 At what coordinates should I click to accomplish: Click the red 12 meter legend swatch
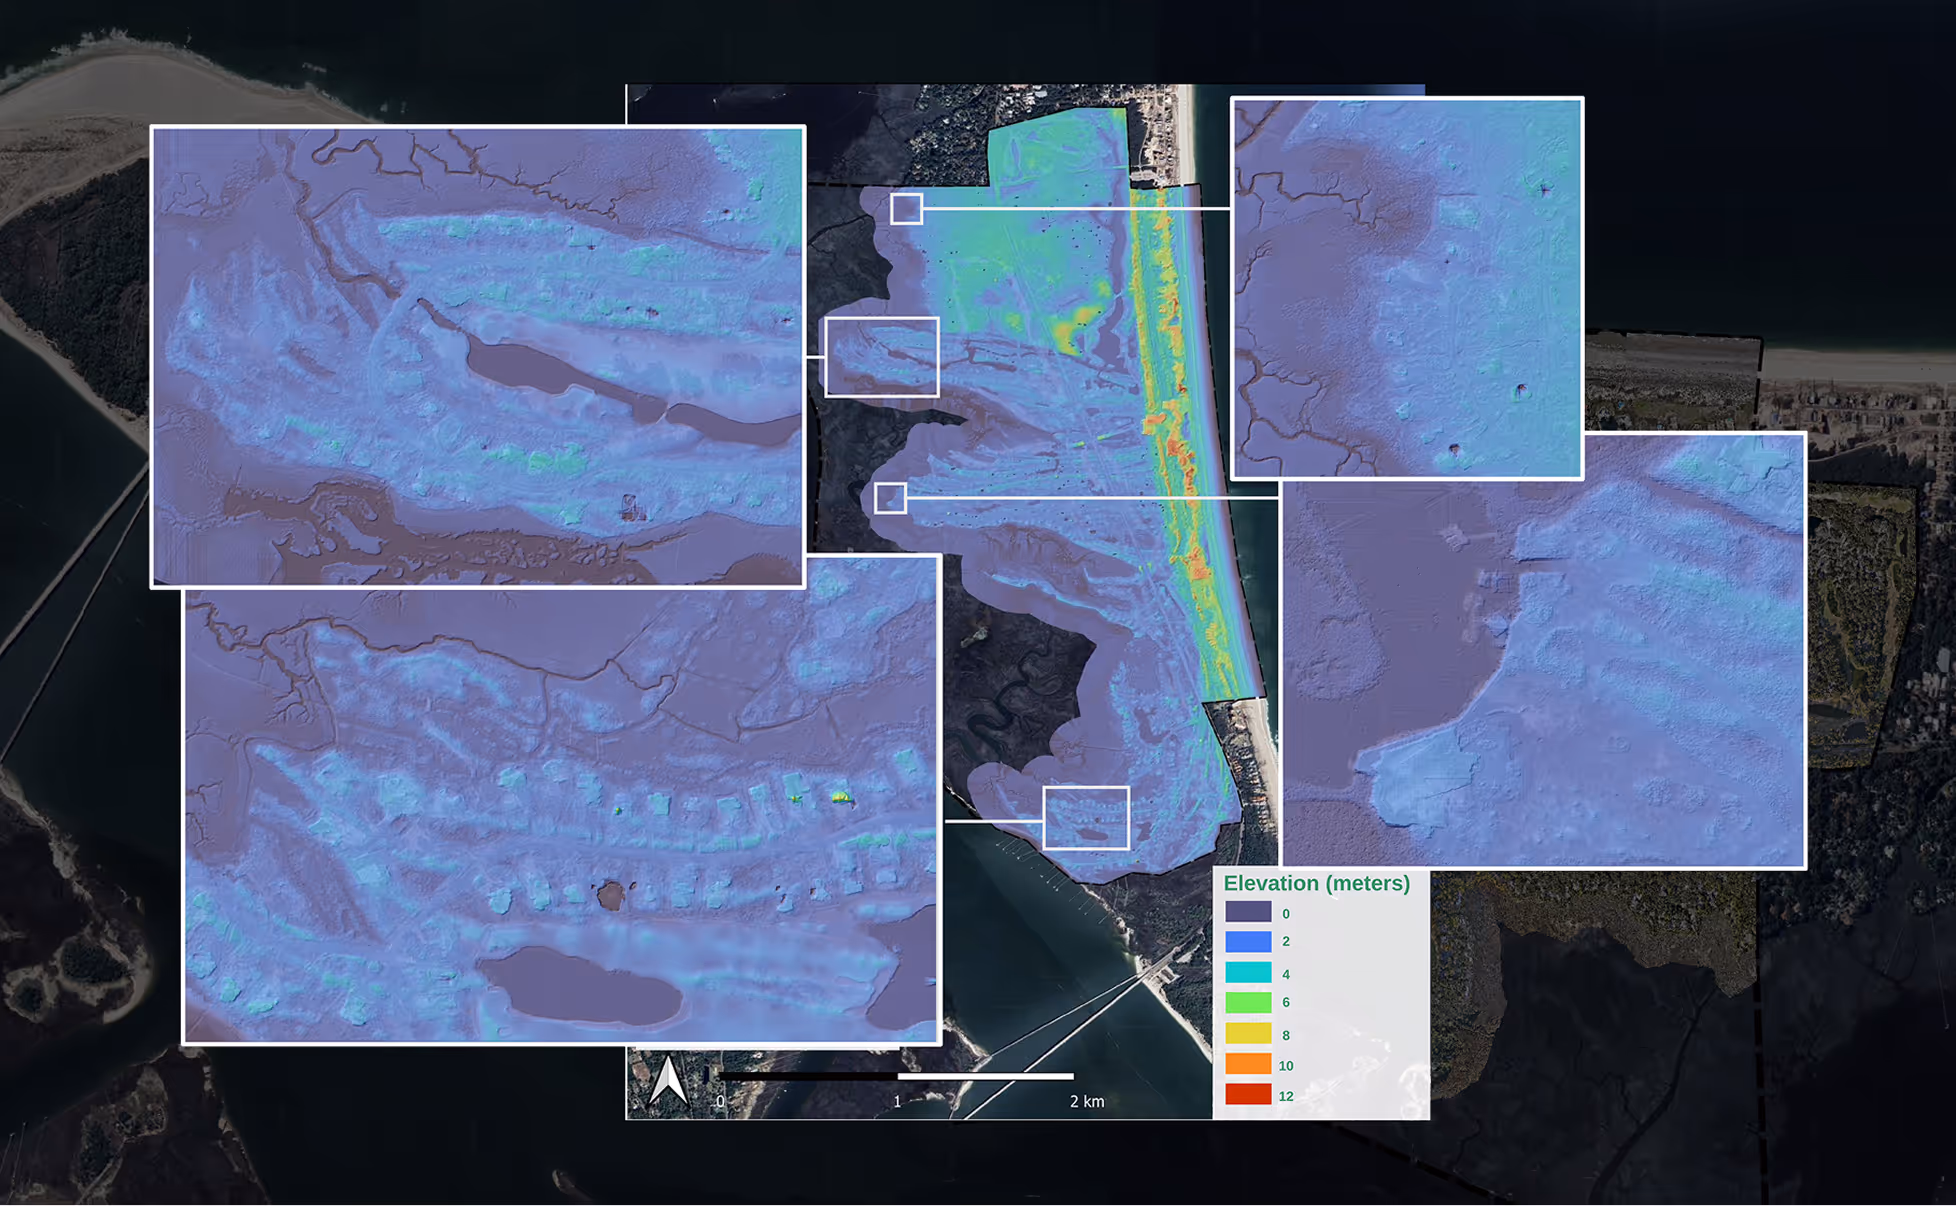(x=1248, y=1094)
